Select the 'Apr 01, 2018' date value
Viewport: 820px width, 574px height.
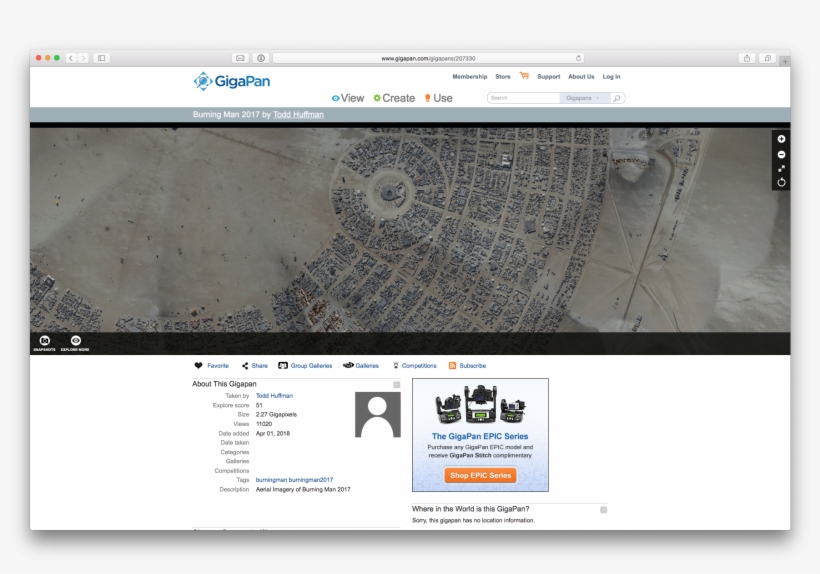pos(272,433)
